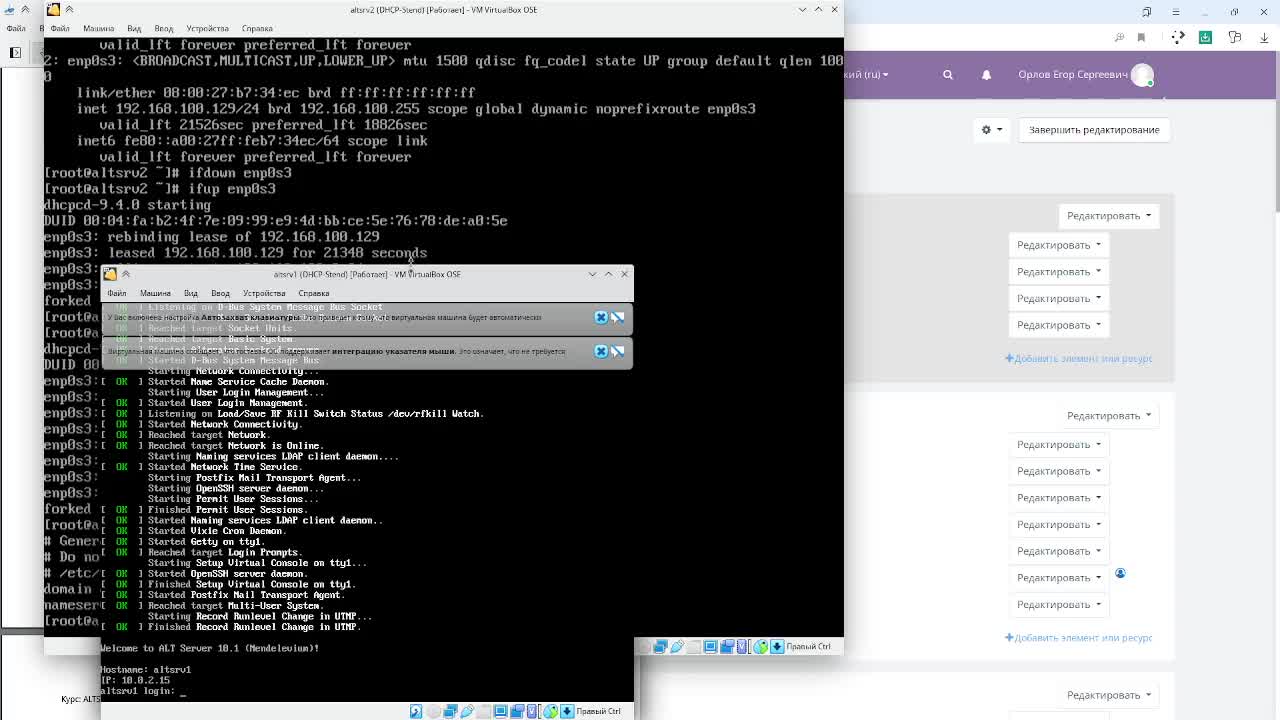Click altsrv1 mouse integration status icon
Viewport: 1280px width, 720px height.
point(550,711)
